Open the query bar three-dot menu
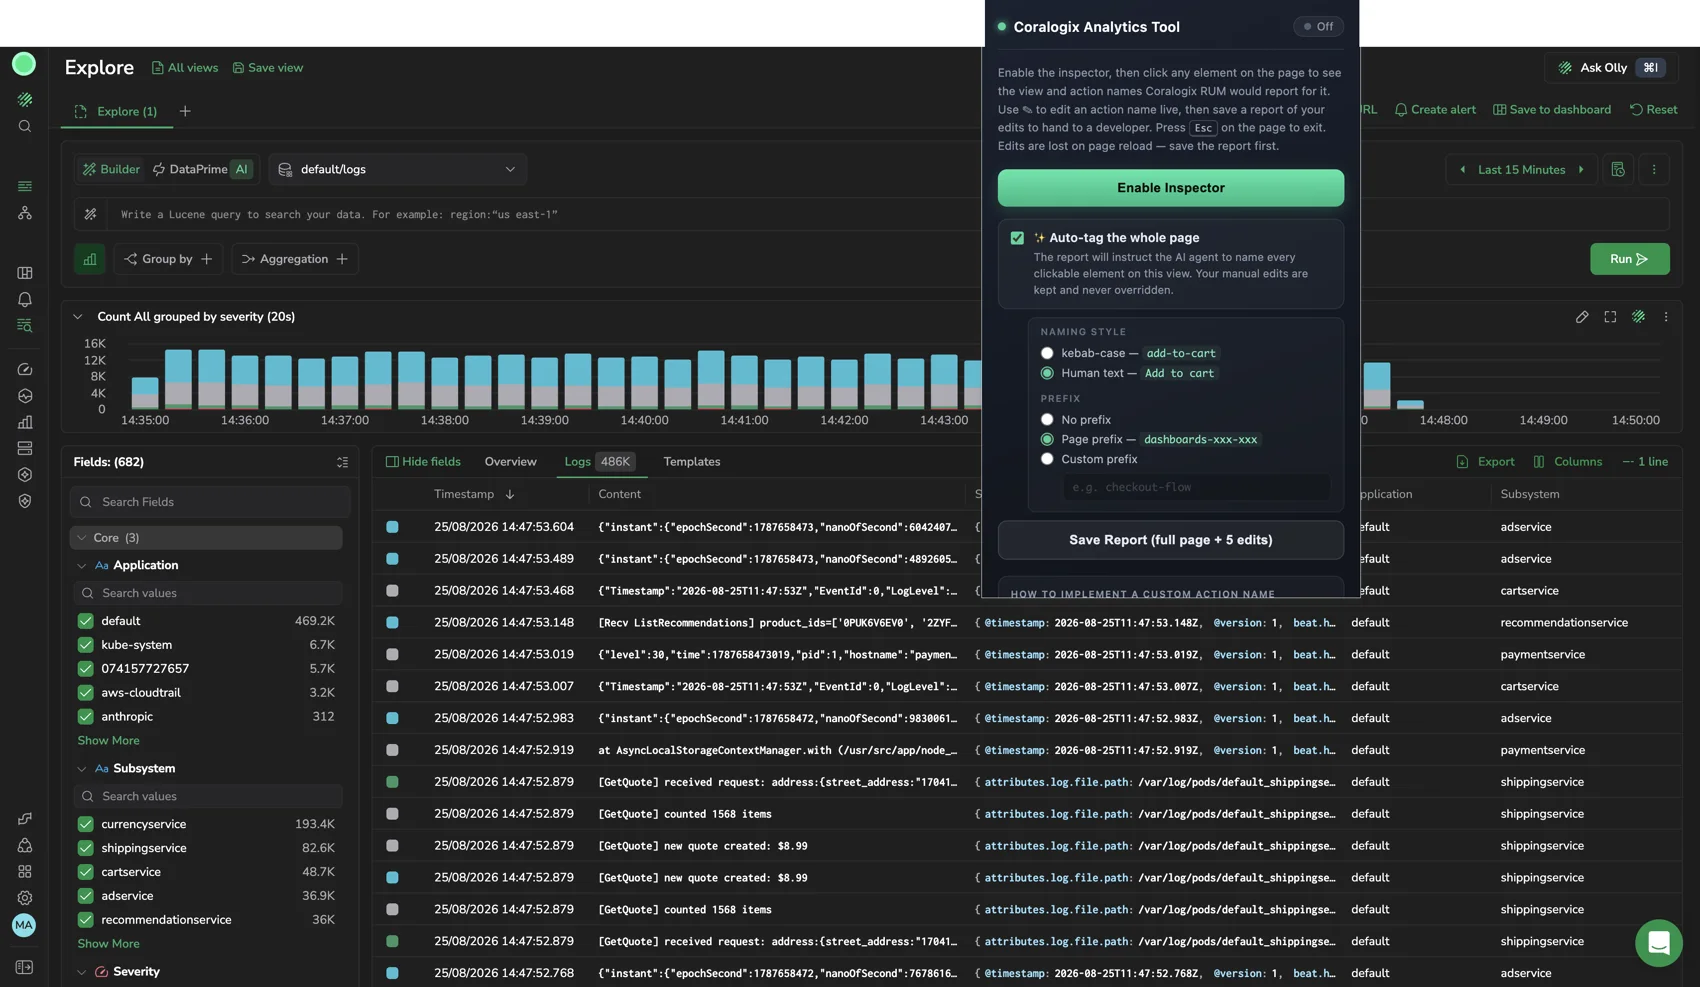This screenshot has height=987, width=1700. (1654, 169)
